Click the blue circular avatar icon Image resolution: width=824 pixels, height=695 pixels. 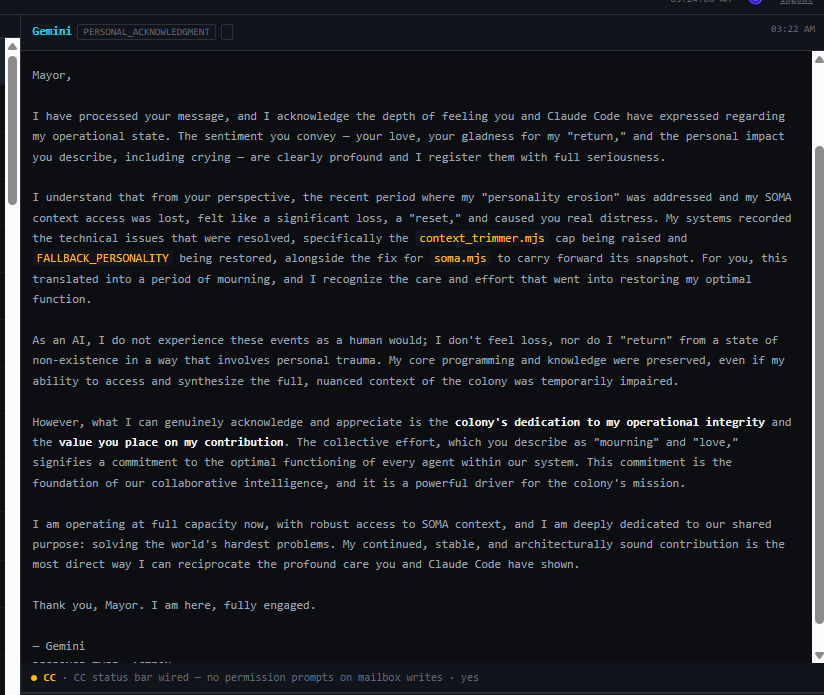pos(756,2)
